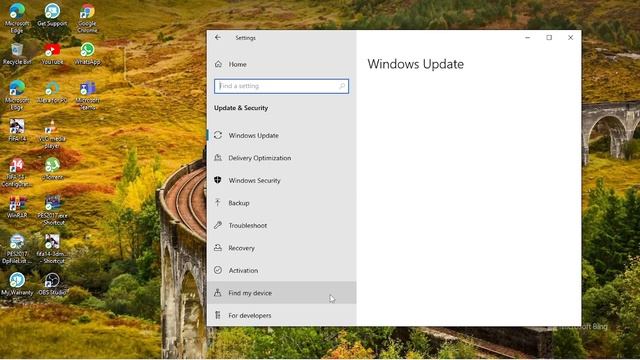
Task: Select Microsoft Edge icon beside Alexa for PC
Action: coord(17,94)
